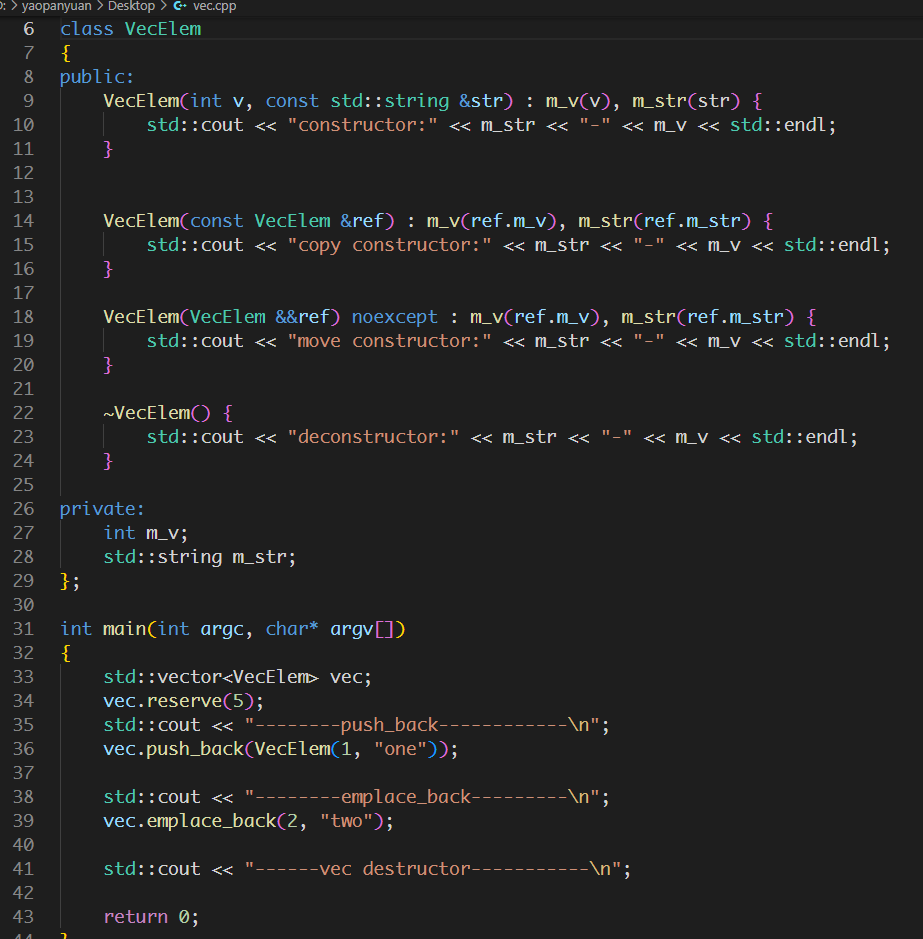Click 'const VecElem &ref' on line 14
The height and width of the screenshot is (939, 923).
[x=287, y=220]
